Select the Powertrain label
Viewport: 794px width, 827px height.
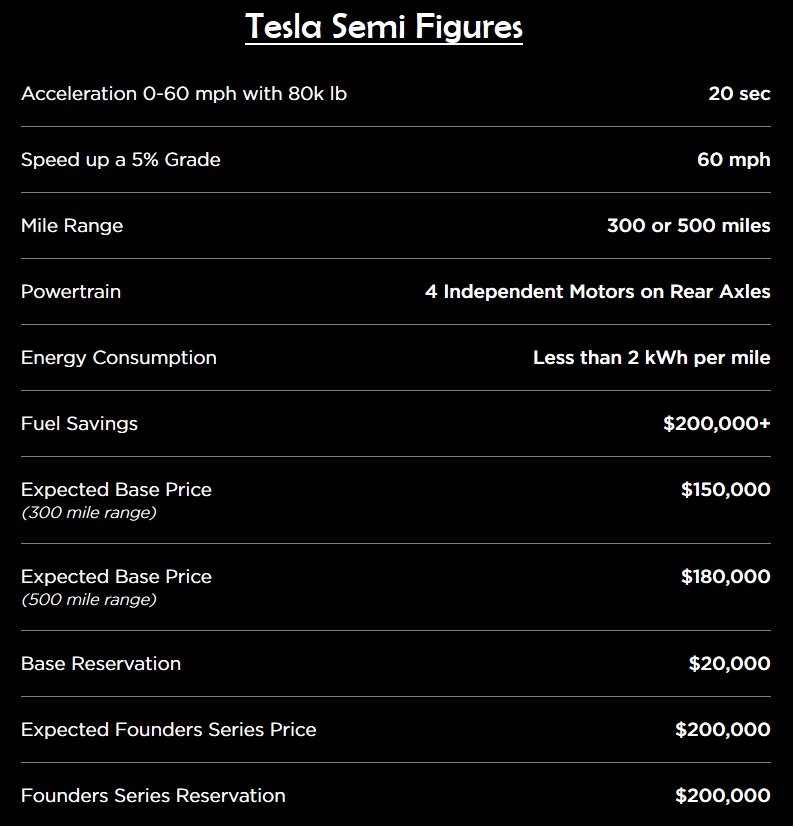(71, 292)
